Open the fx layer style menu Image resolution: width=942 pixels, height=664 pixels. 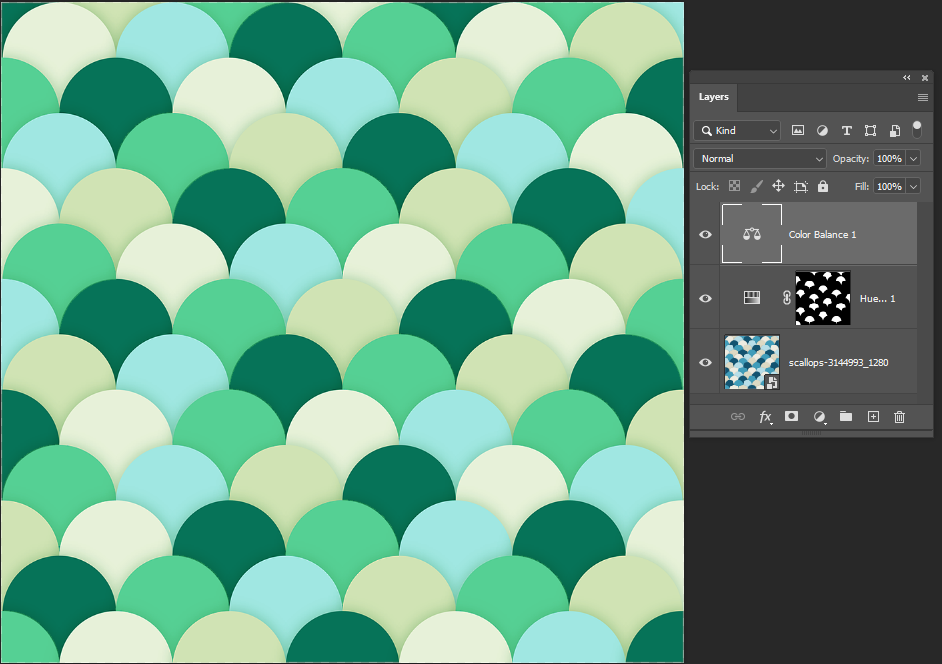(x=765, y=416)
